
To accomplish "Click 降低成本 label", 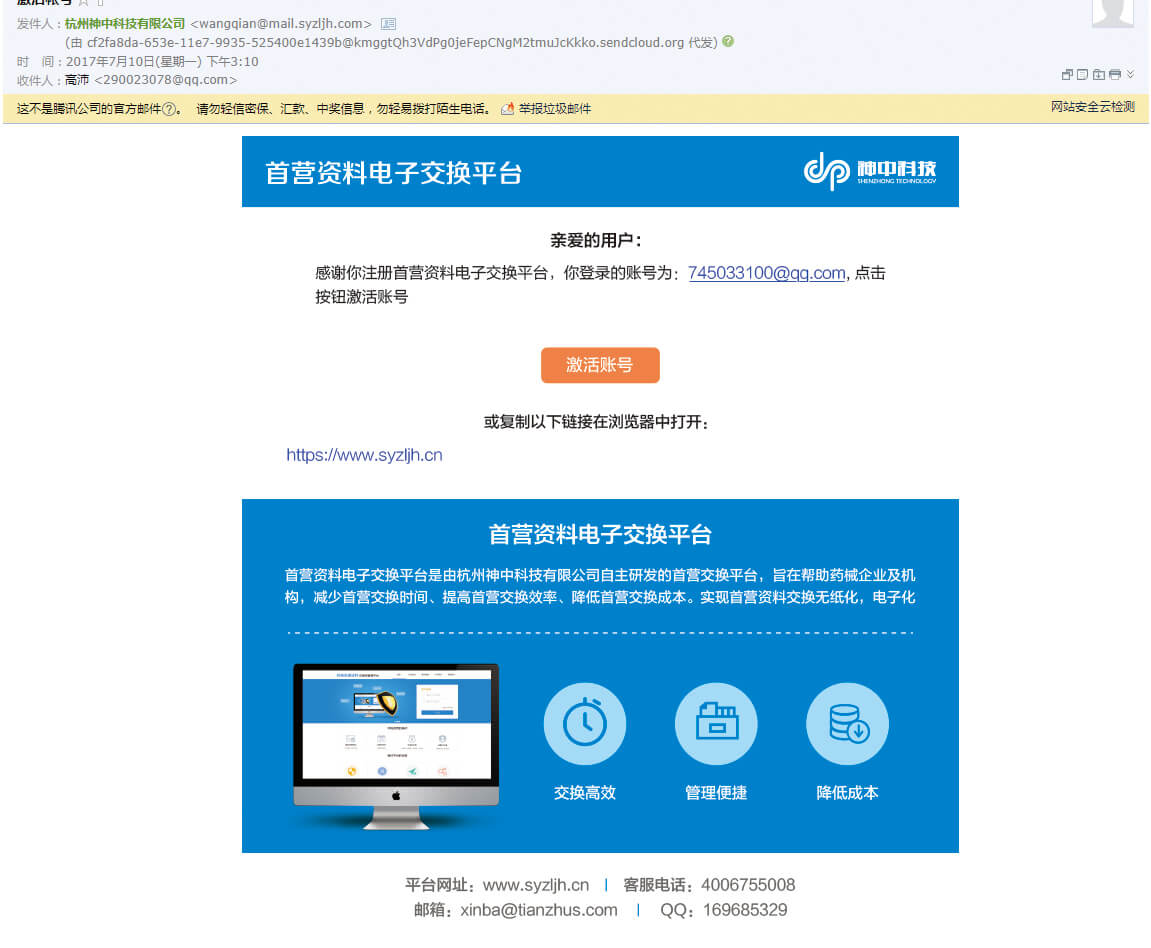I will pos(847,792).
